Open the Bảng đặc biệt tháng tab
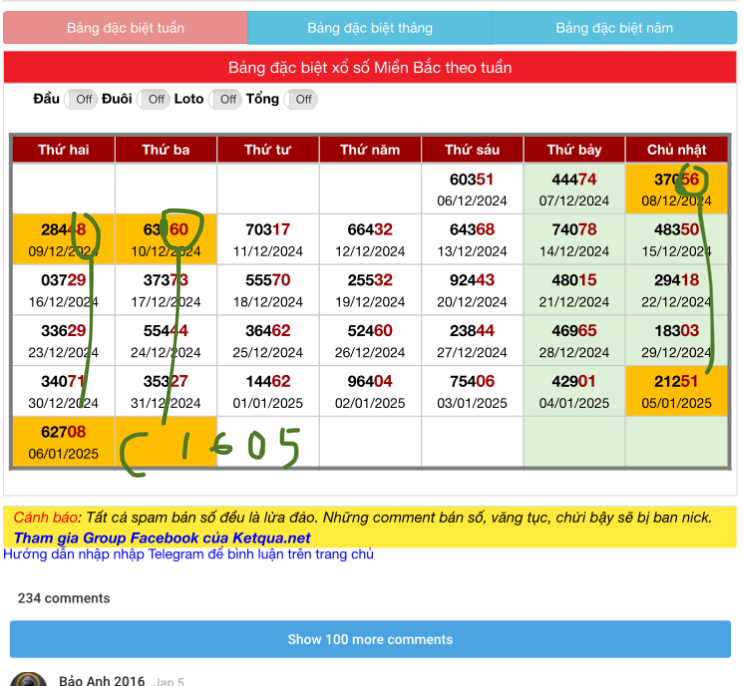The width and height of the screenshot is (743, 686). 370,28
